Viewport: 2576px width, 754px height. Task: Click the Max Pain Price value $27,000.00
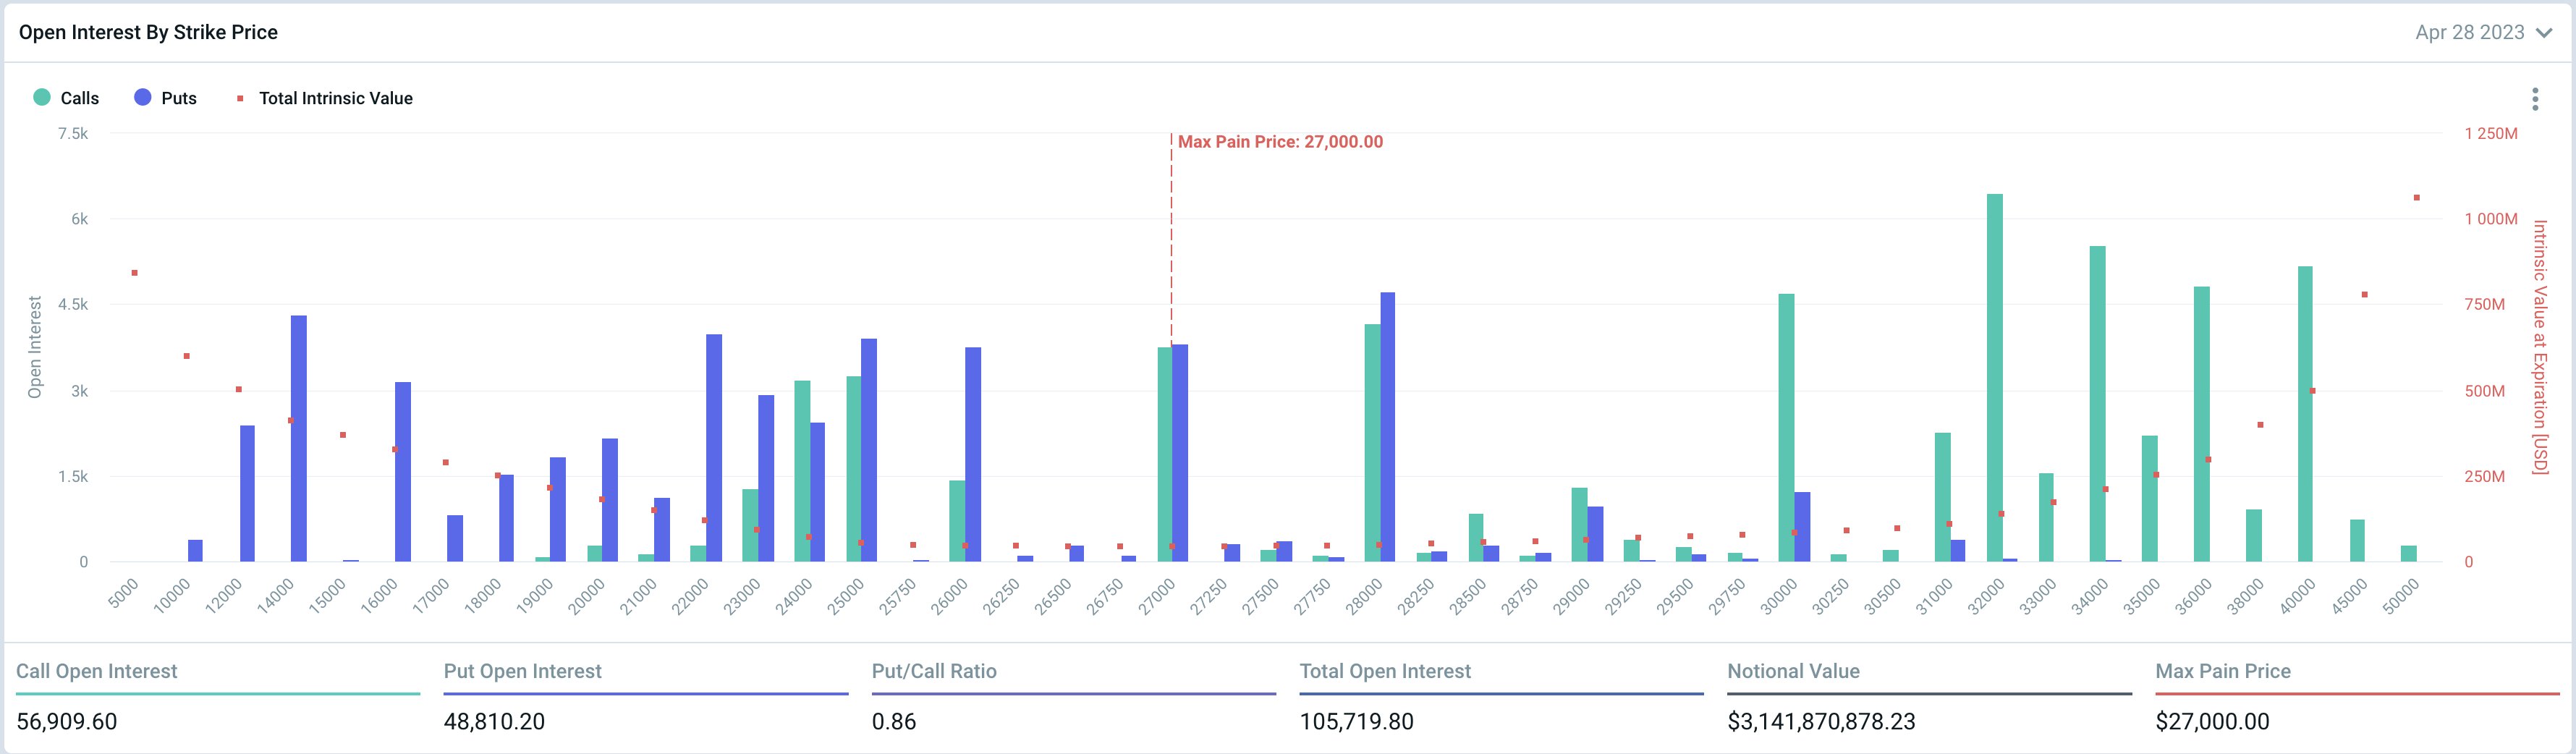coord(2212,721)
